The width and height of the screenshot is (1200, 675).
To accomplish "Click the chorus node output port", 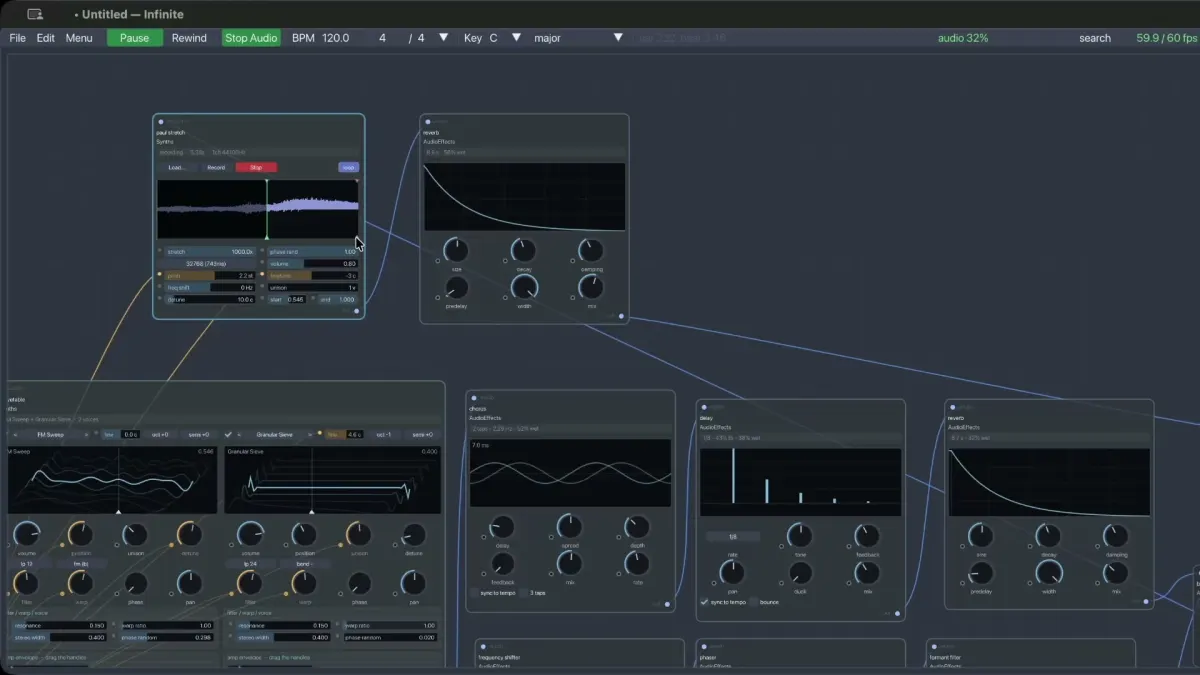I will (x=668, y=604).
